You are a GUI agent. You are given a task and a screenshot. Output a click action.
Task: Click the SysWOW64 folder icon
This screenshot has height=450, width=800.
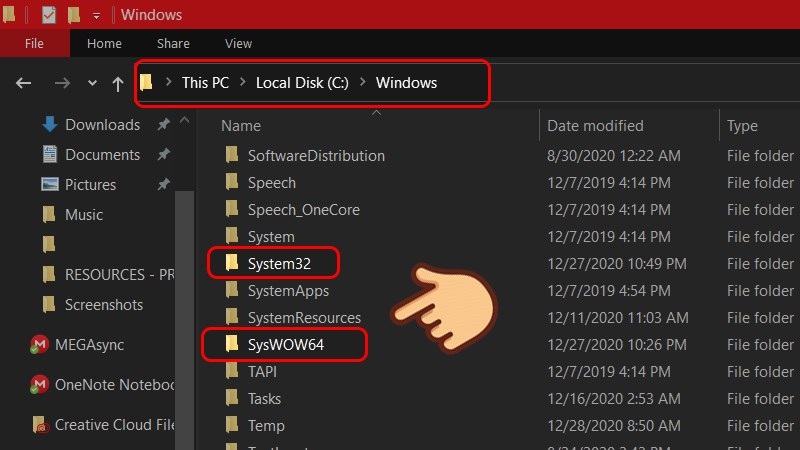click(232, 343)
